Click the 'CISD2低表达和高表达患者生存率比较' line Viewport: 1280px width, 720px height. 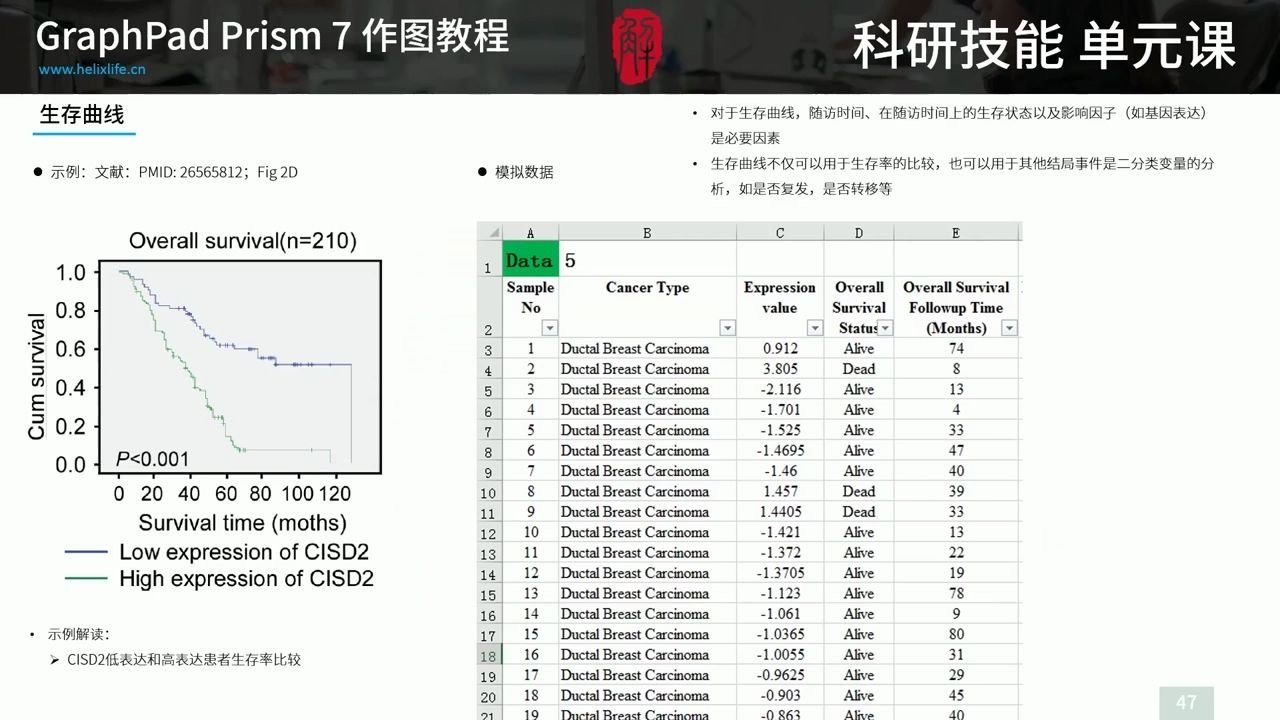[184, 659]
